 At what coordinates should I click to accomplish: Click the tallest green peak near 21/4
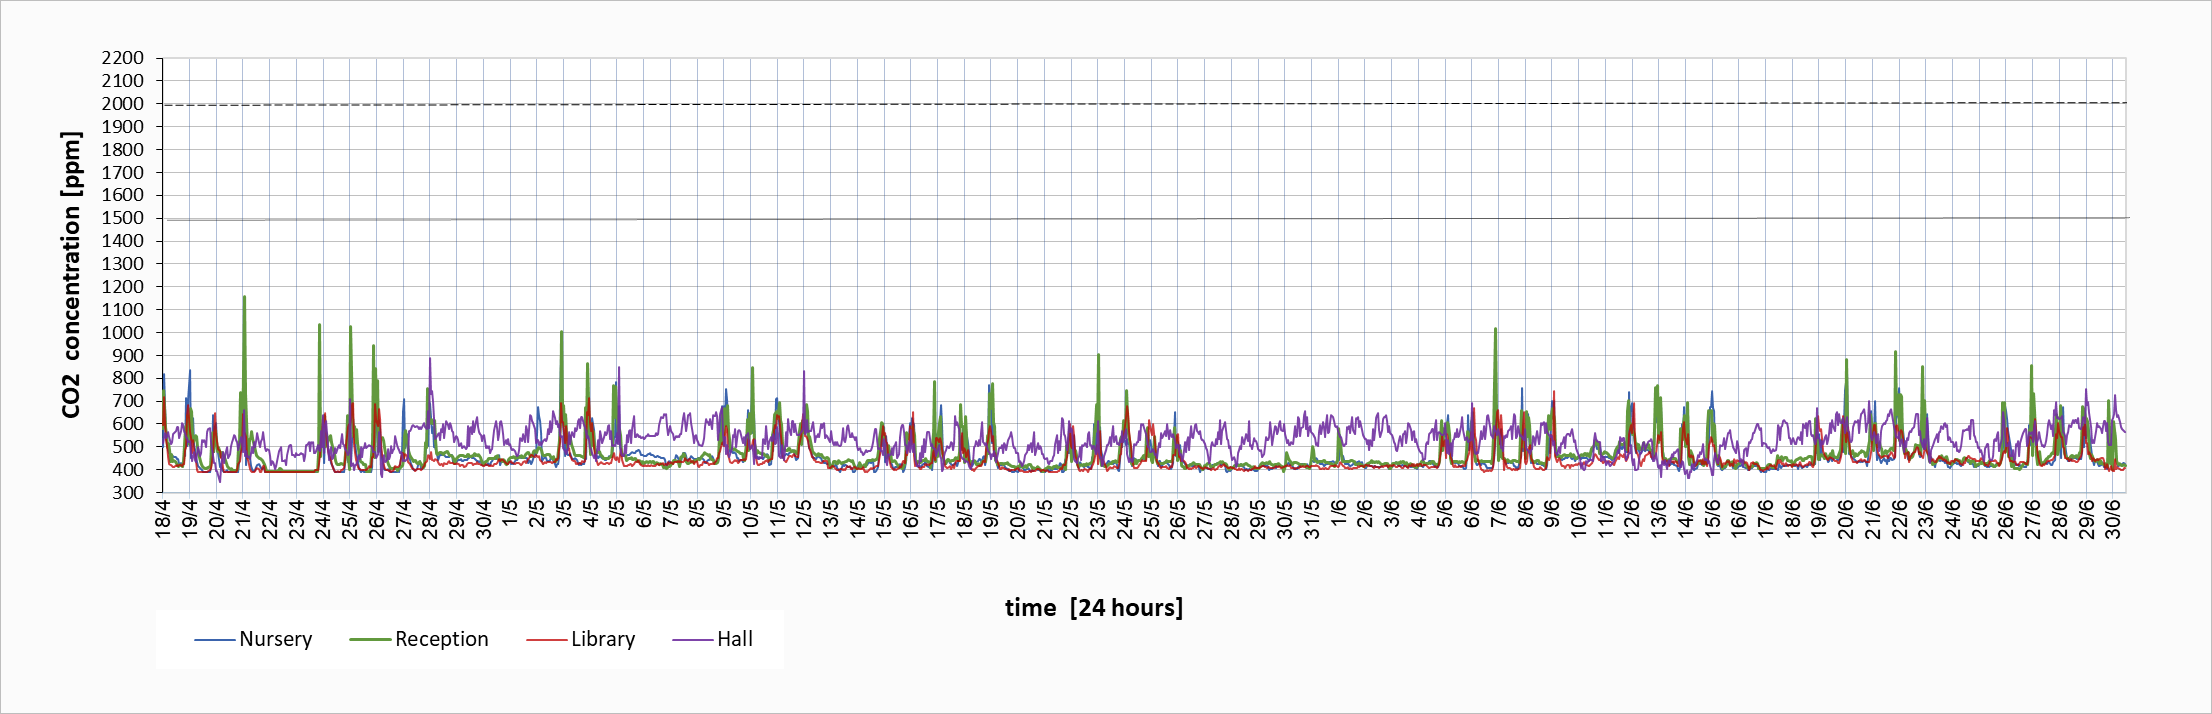point(244,297)
